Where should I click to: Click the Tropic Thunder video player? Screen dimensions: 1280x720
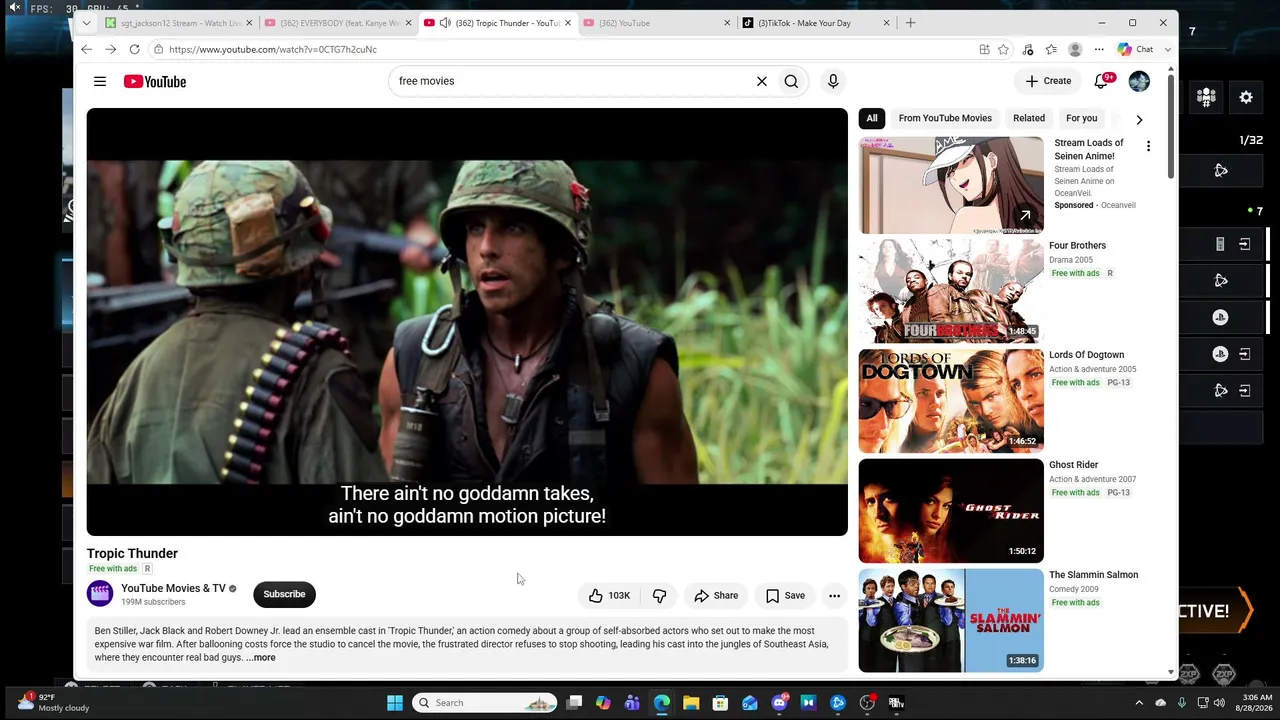click(x=467, y=322)
